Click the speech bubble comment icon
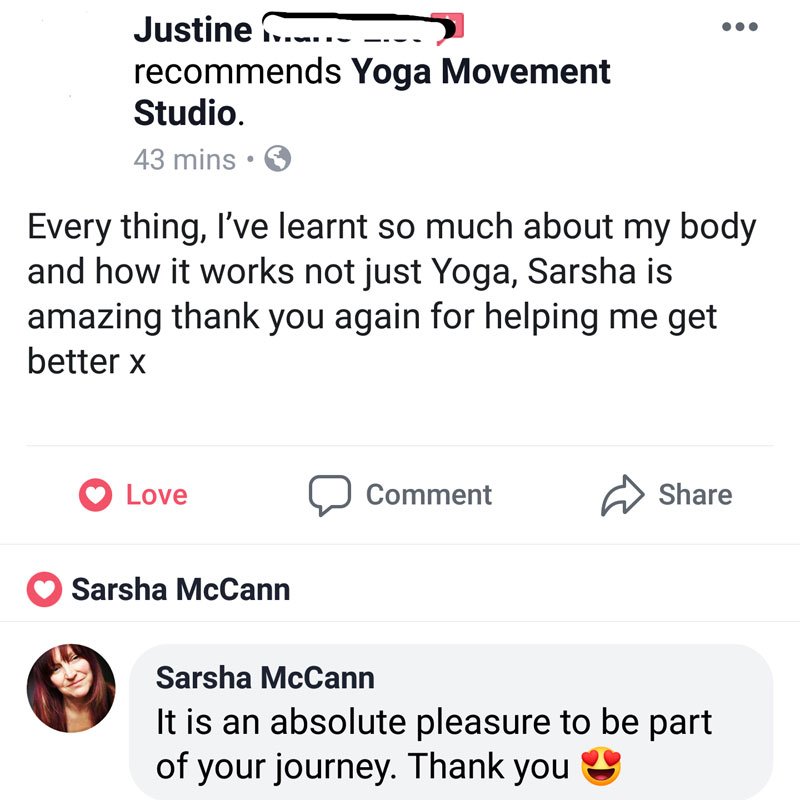Screen dimensions: 800x800 (x=330, y=495)
